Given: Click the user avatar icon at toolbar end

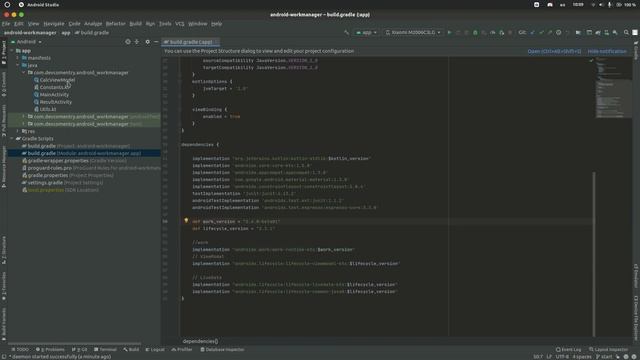Looking at the screenshot, I should pyautogui.click(x=635, y=32).
